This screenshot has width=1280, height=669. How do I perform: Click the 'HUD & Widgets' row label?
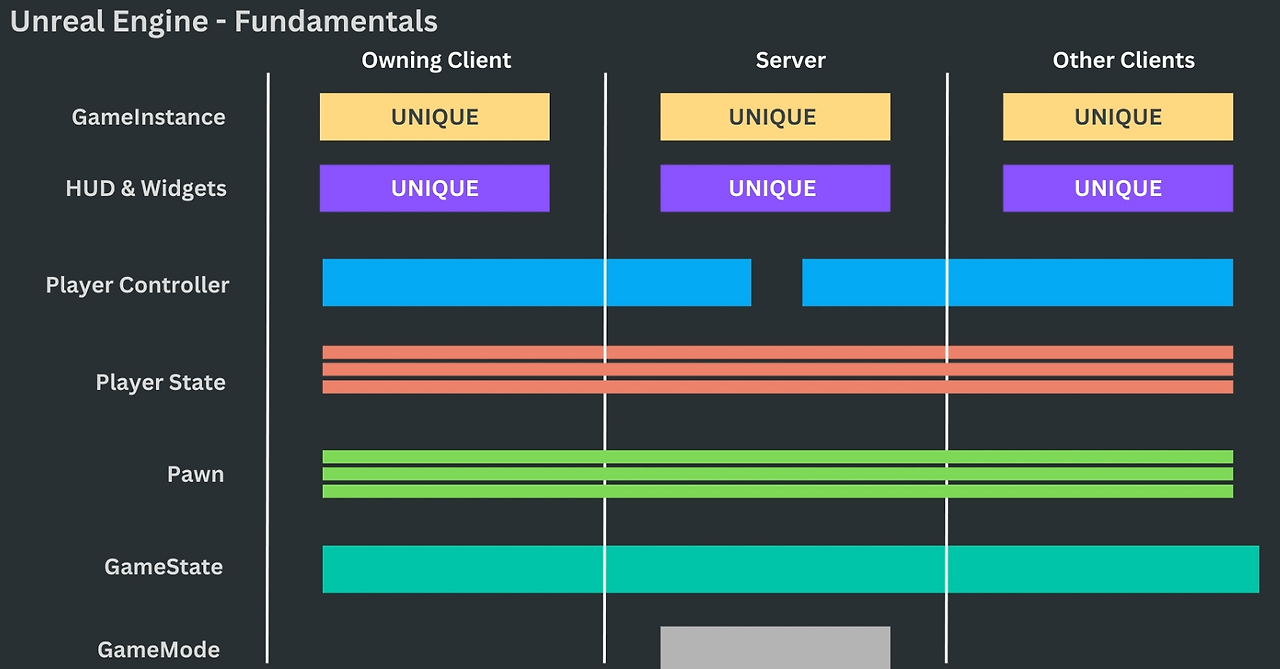[x=146, y=188]
